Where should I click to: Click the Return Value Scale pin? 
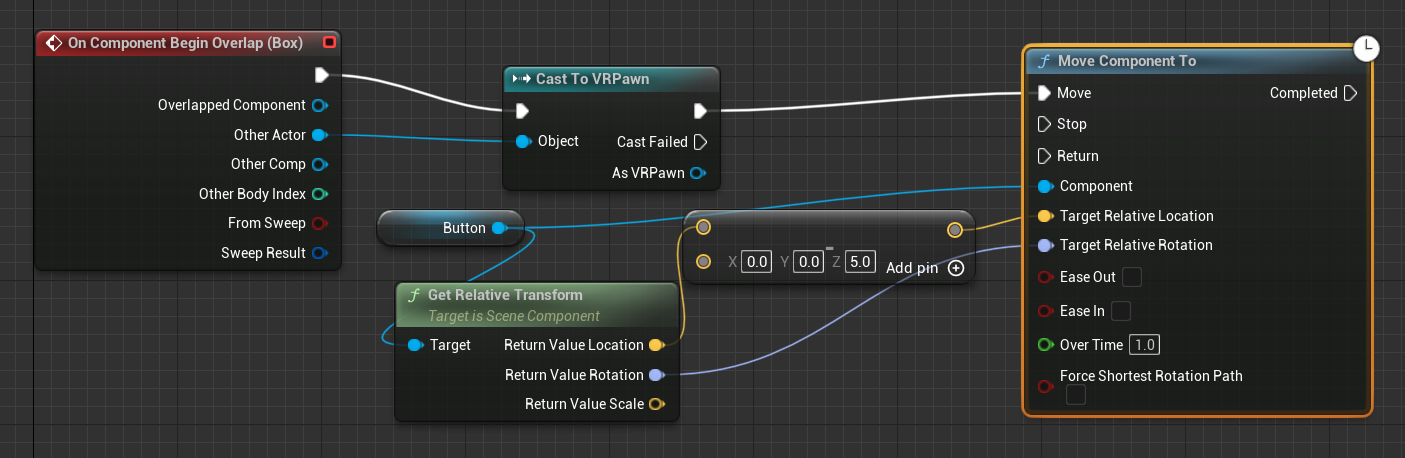click(656, 404)
